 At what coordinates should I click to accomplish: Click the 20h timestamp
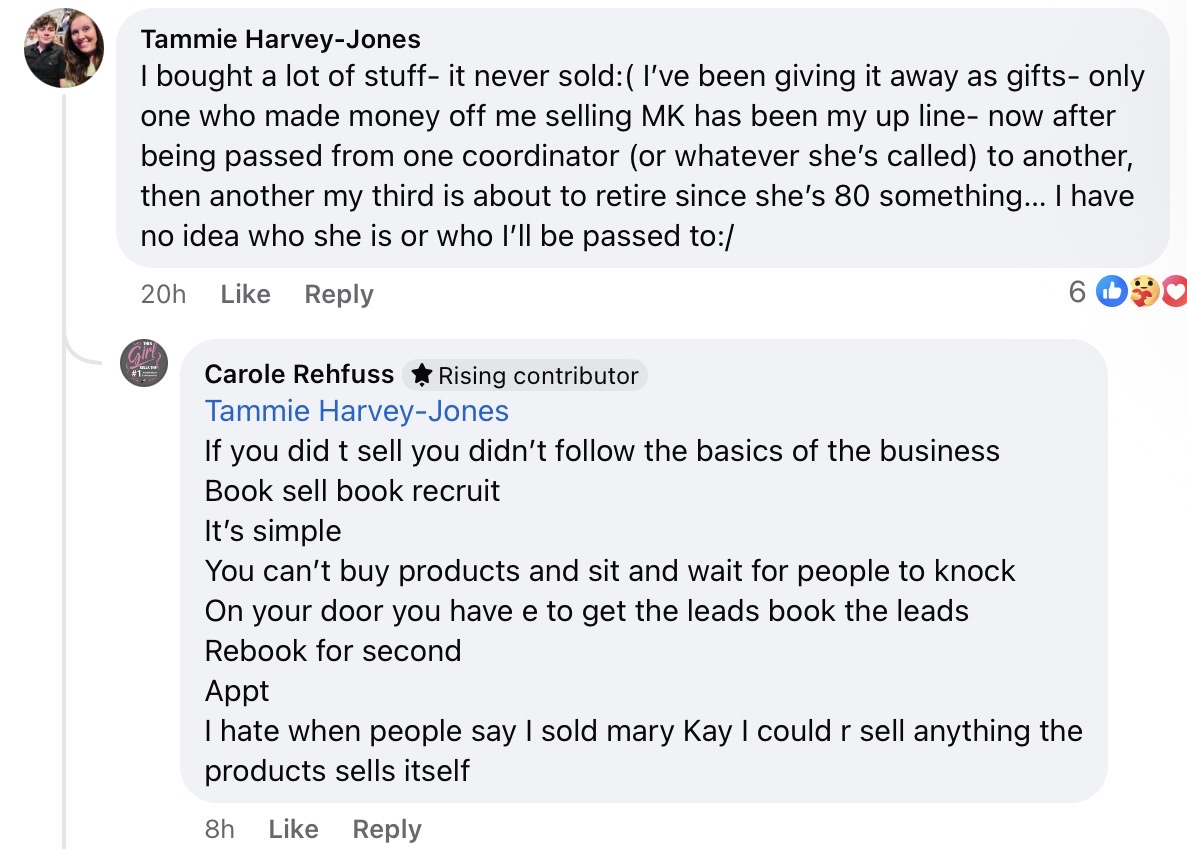(164, 294)
